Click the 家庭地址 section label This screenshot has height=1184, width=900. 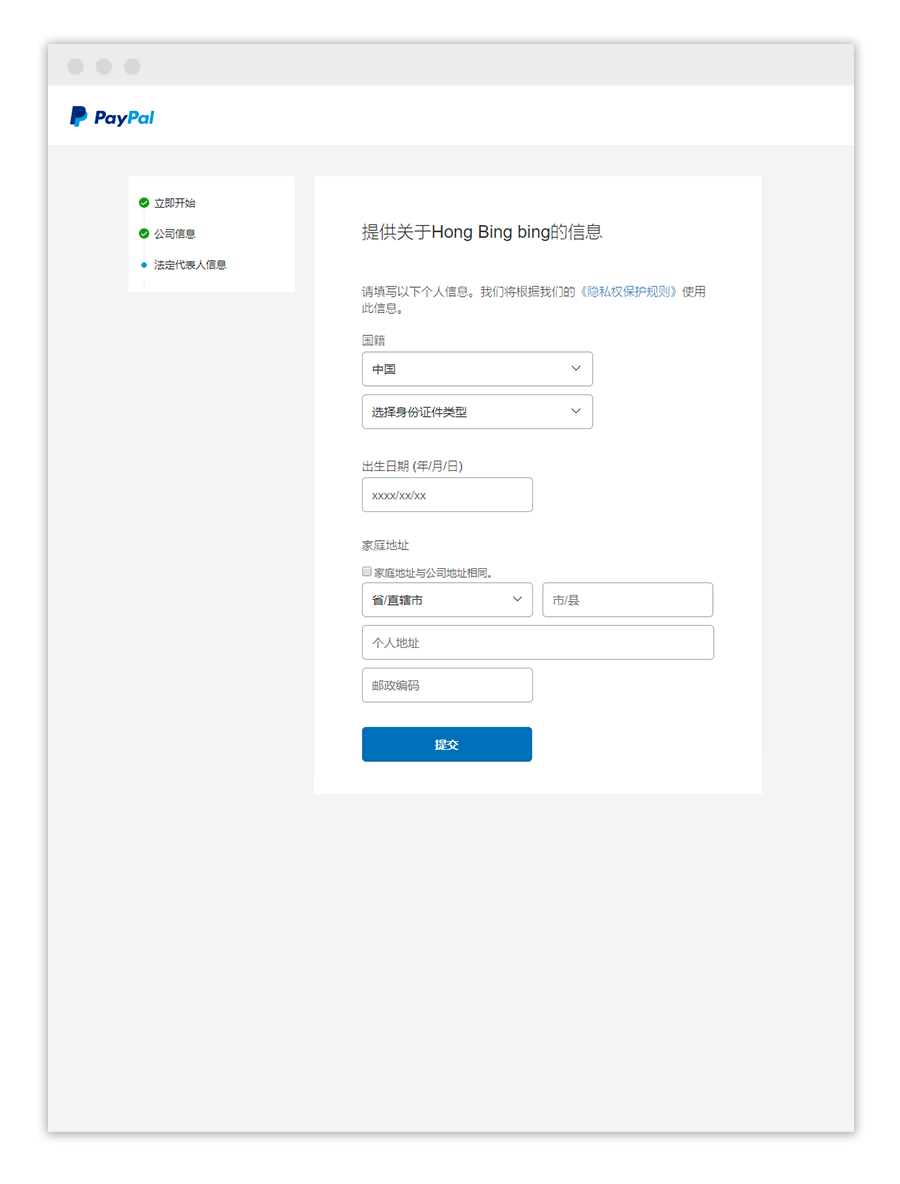click(385, 545)
